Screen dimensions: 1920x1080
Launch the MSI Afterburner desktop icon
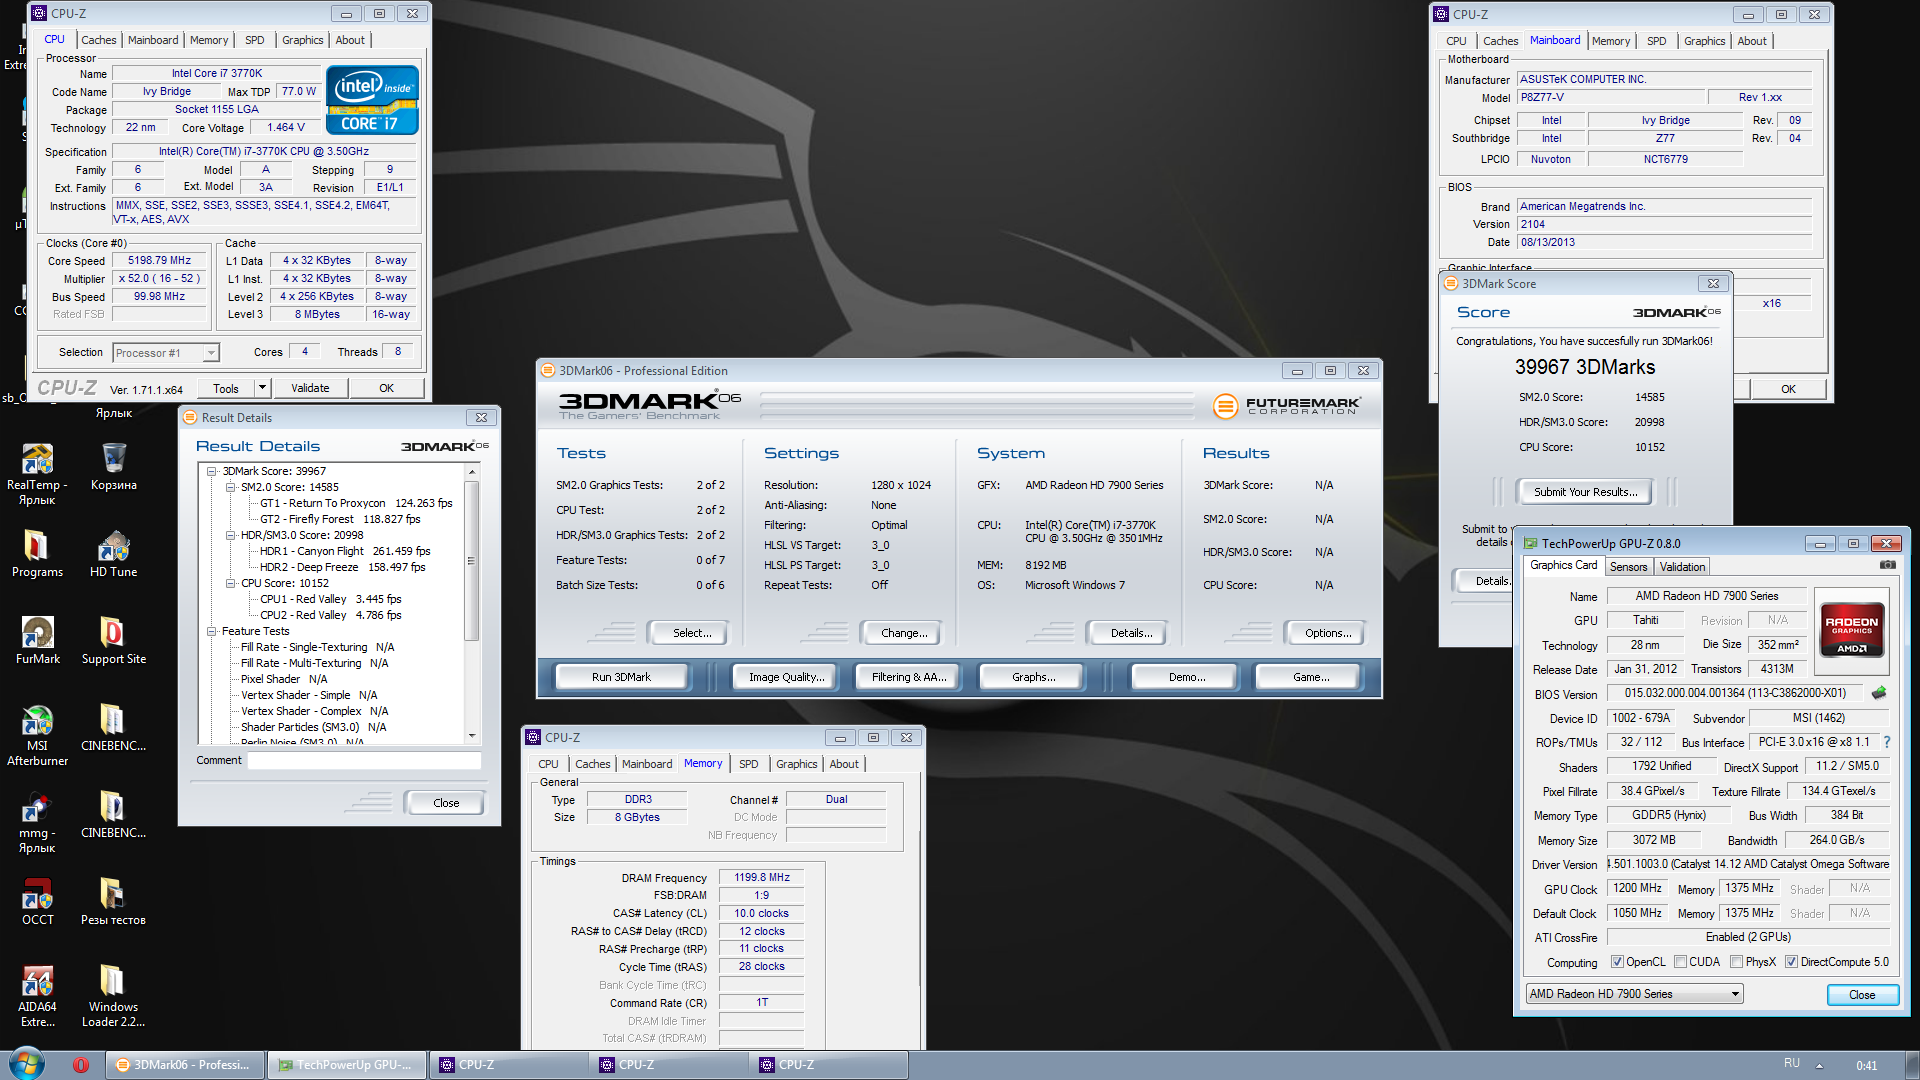(37, 735)
